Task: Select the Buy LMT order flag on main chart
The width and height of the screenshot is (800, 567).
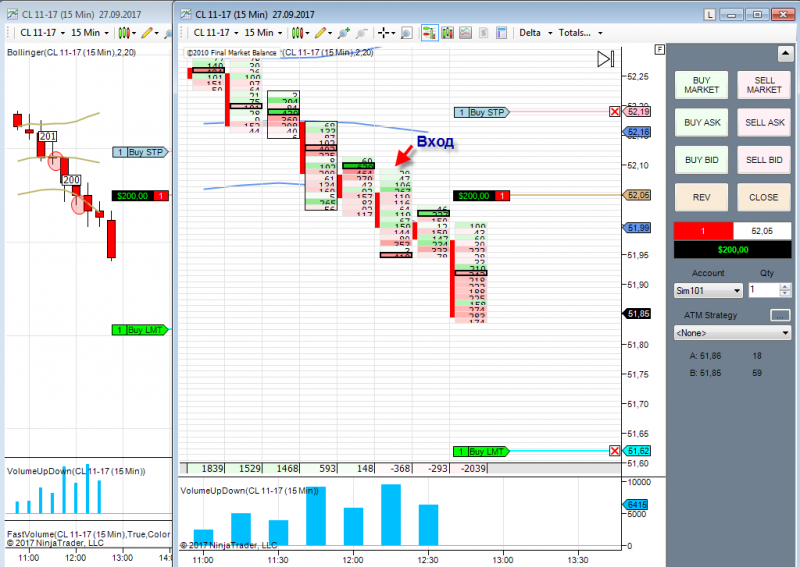Action: [481, 451]
